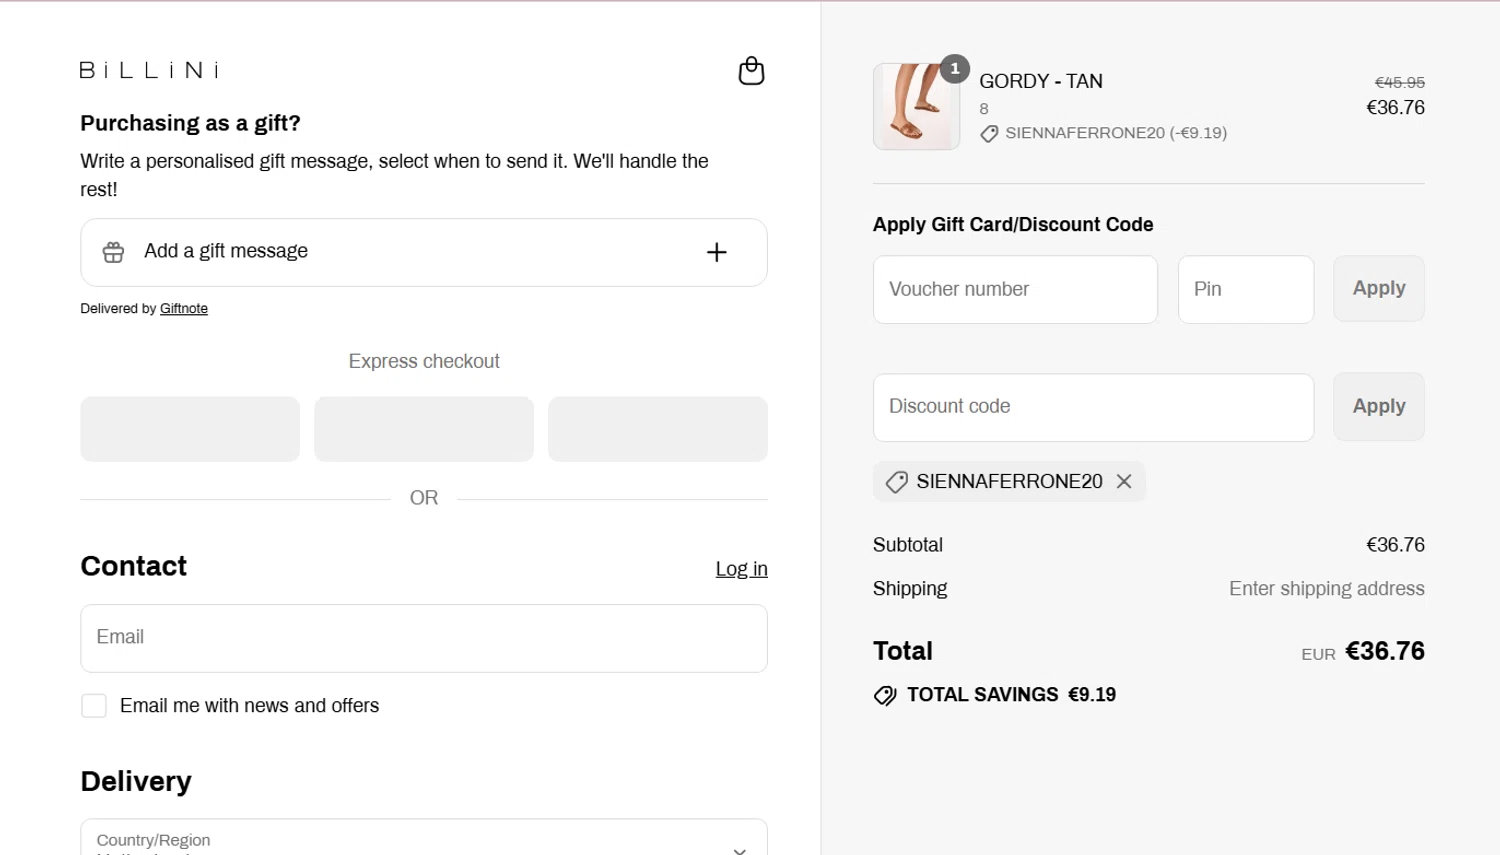Click the Log in link
The height and width of the screenshot is (855, 1500).
[x=741, y=569]
